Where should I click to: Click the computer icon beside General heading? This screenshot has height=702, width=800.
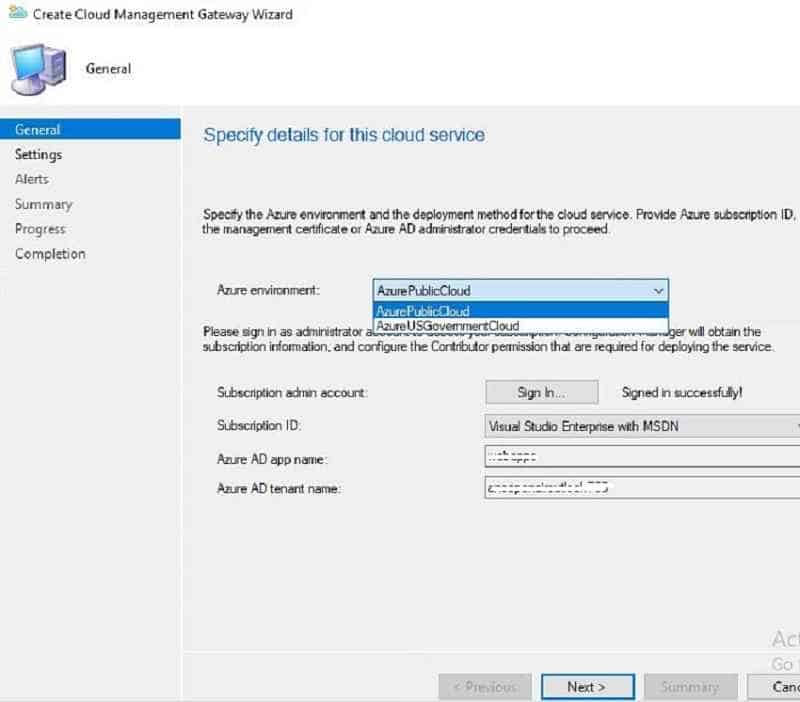(39, 69)
